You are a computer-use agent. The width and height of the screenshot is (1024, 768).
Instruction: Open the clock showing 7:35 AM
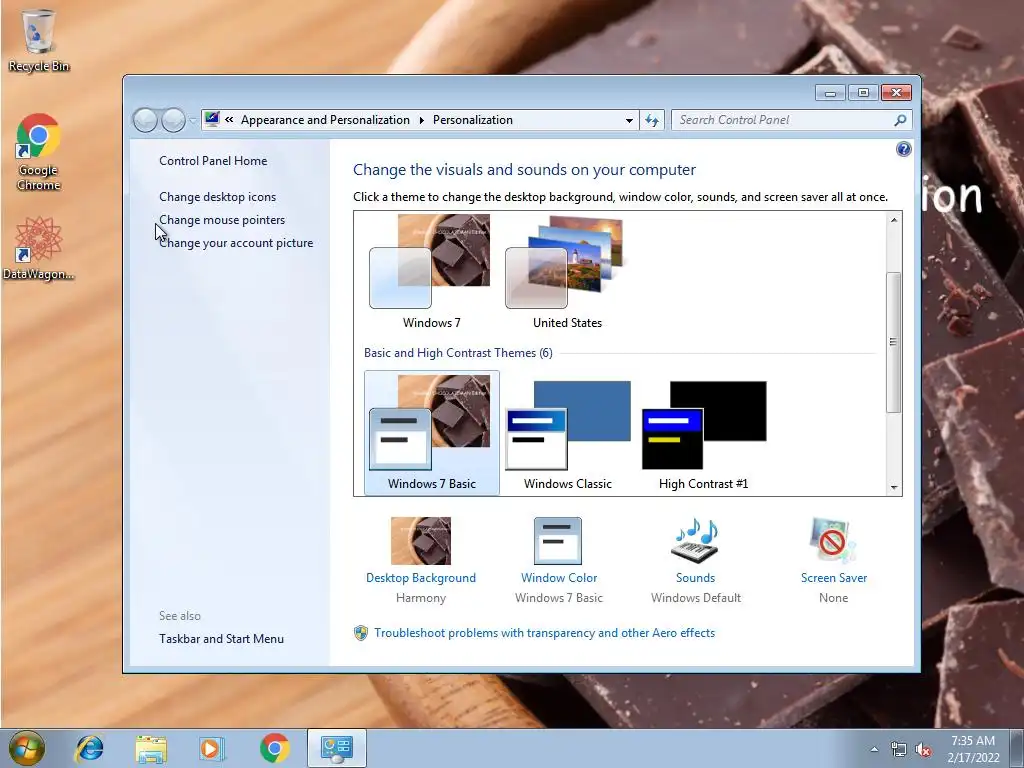[973, 748]
